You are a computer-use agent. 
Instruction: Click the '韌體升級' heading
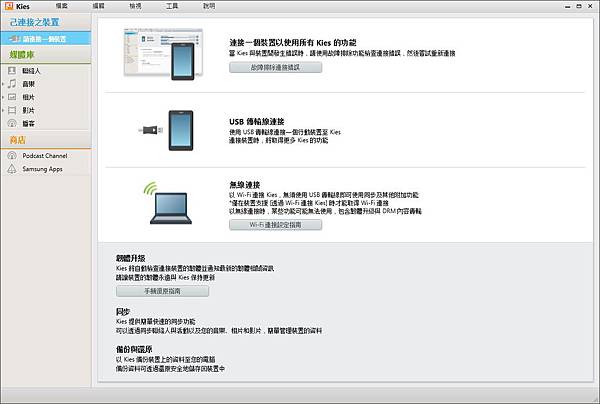tap(131, 258)
